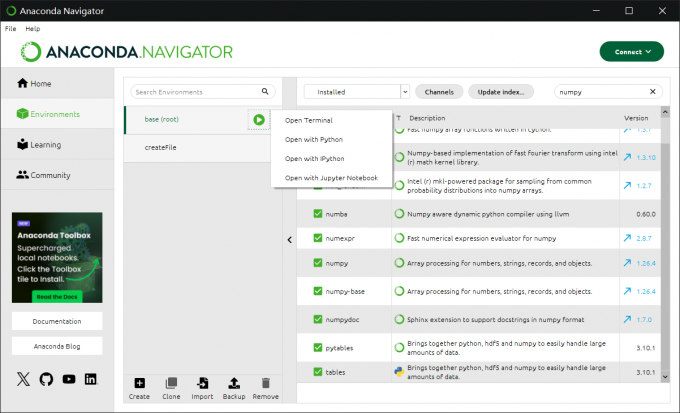
Task: Click the green play button for base (root)
Action: coord(259,120)
